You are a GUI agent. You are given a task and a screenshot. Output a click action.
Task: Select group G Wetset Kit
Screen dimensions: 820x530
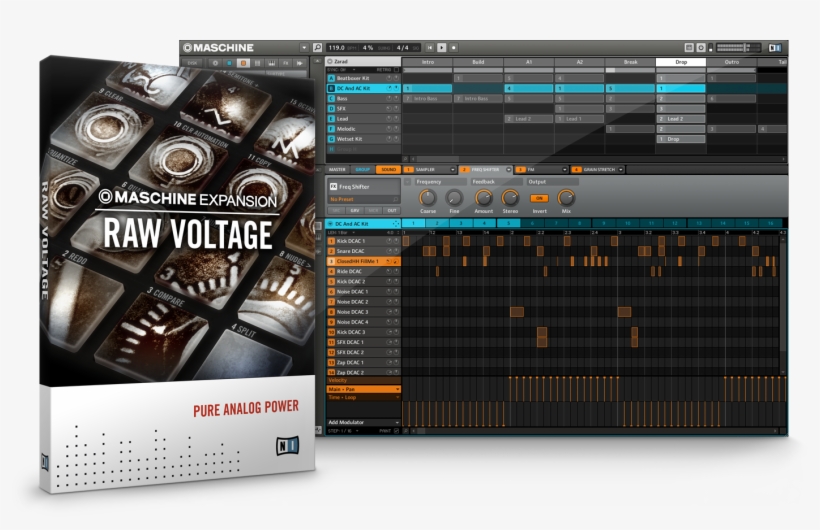(363, 139)
